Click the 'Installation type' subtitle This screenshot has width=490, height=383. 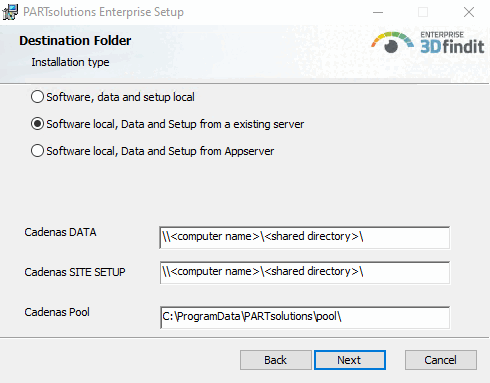tap(70, 62)
